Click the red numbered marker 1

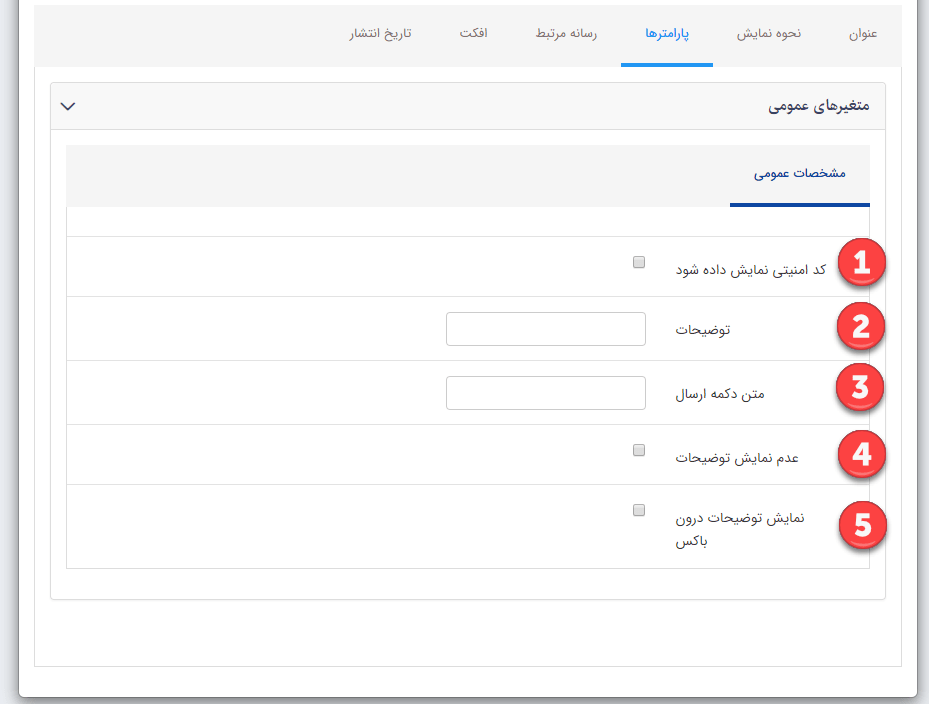(x=861, y=261)
